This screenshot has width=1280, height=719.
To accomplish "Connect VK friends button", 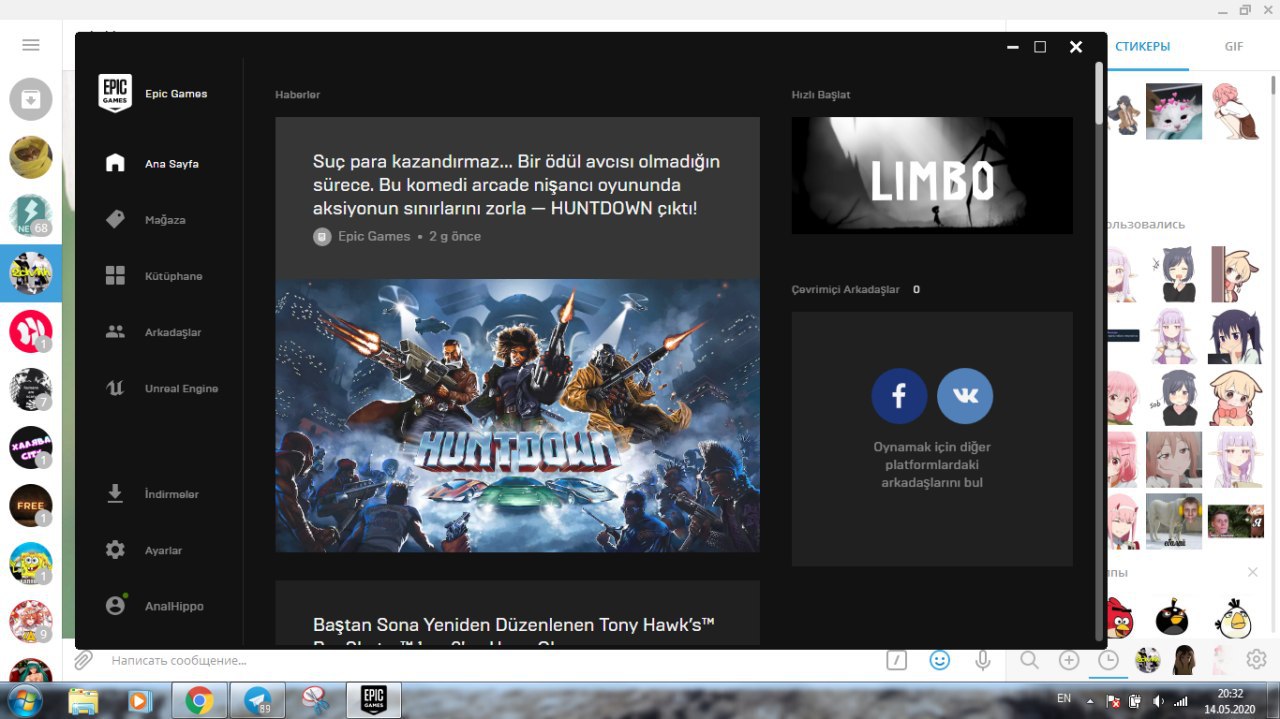I will coord(965,396).
